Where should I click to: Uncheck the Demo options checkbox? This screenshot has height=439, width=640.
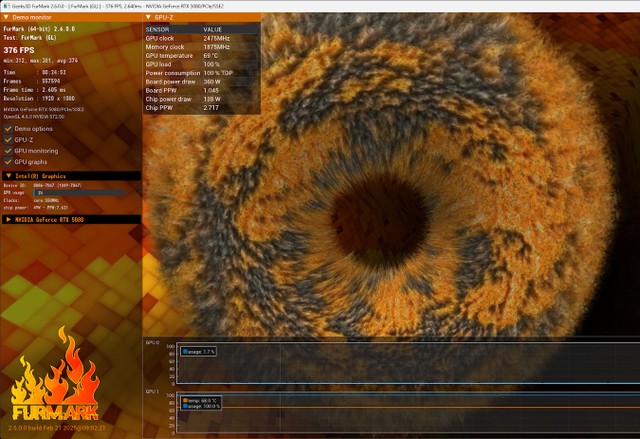(8, 129)
